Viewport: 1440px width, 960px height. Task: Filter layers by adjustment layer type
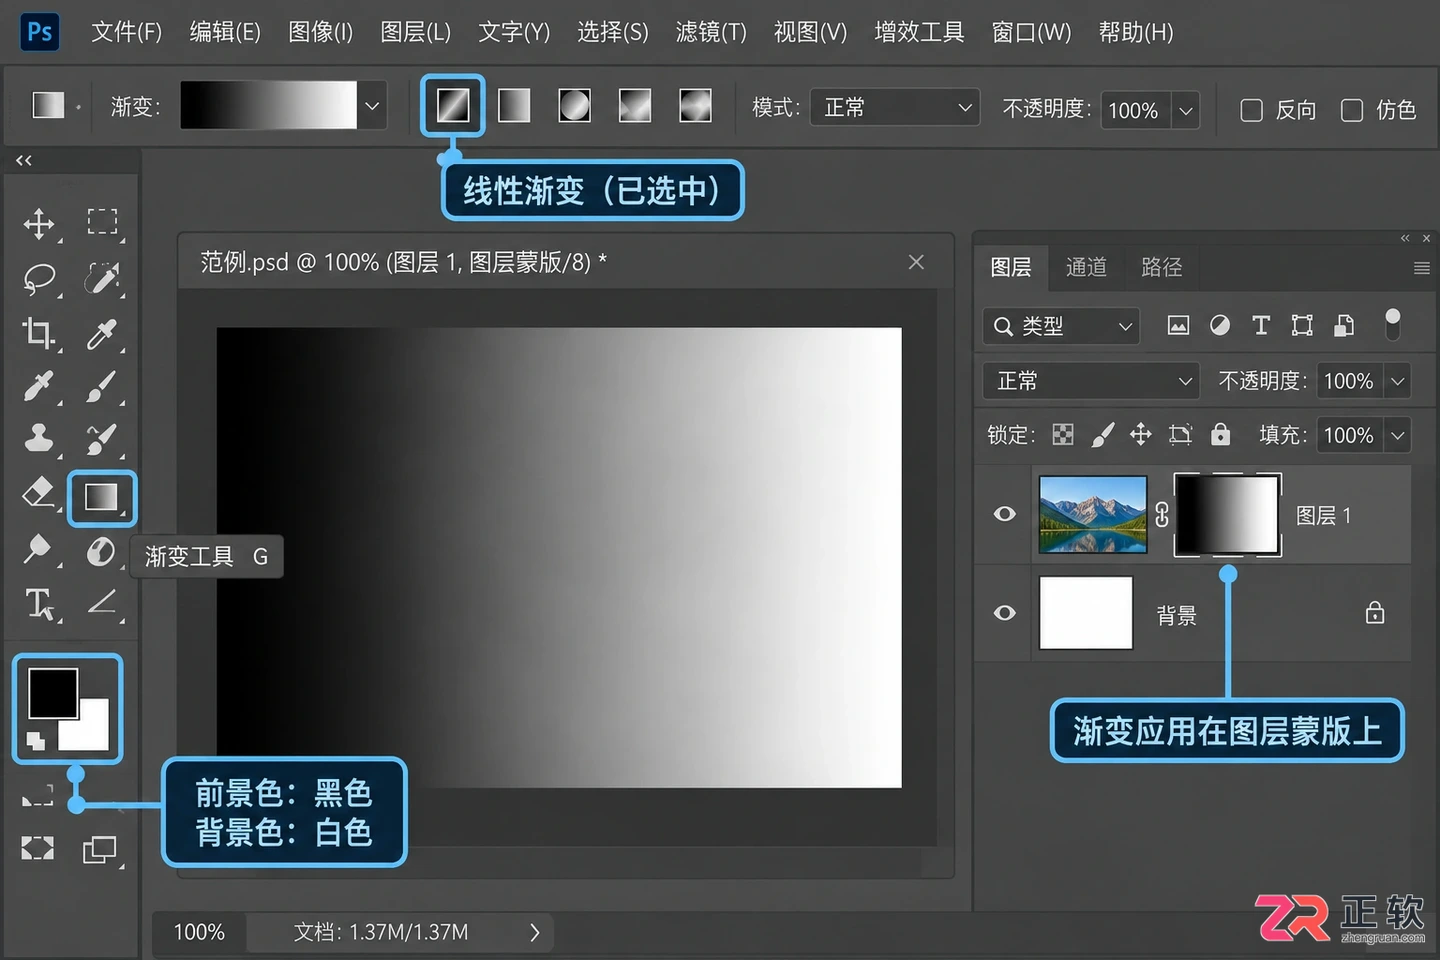pos(1220,325)
